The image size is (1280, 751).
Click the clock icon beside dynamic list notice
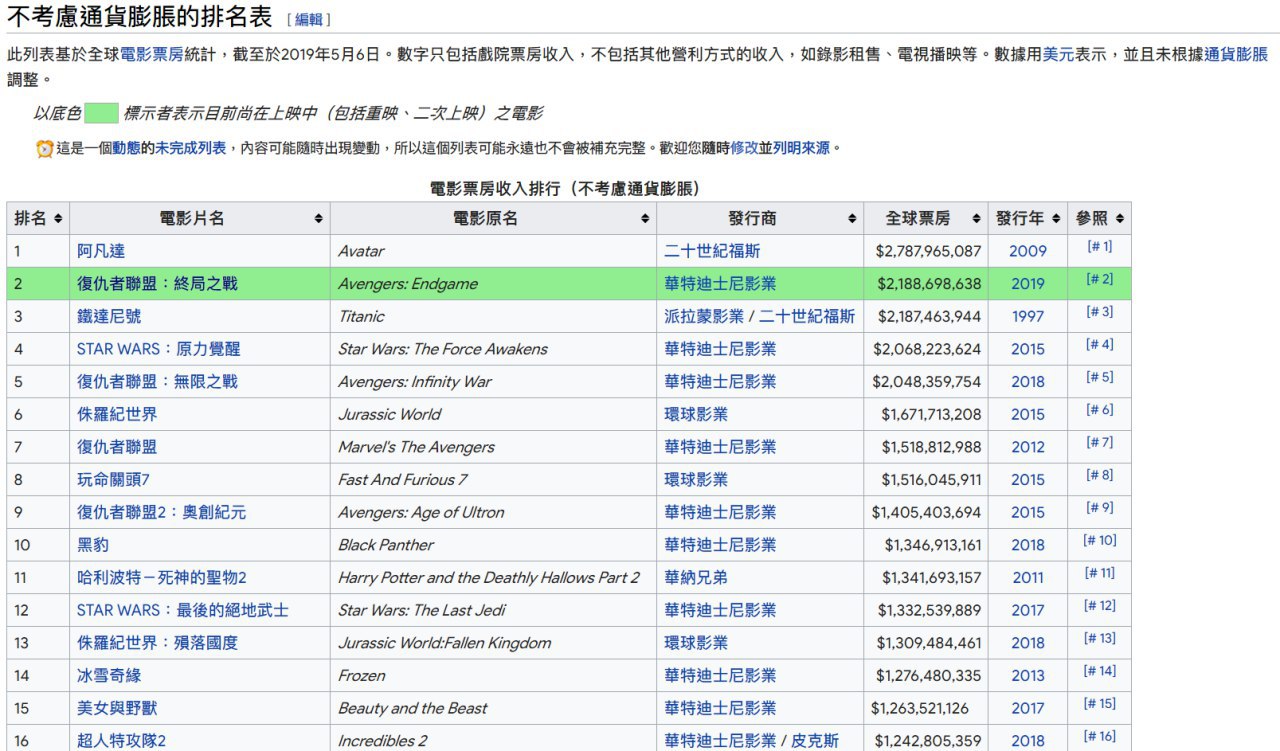(x=45, y=149)
